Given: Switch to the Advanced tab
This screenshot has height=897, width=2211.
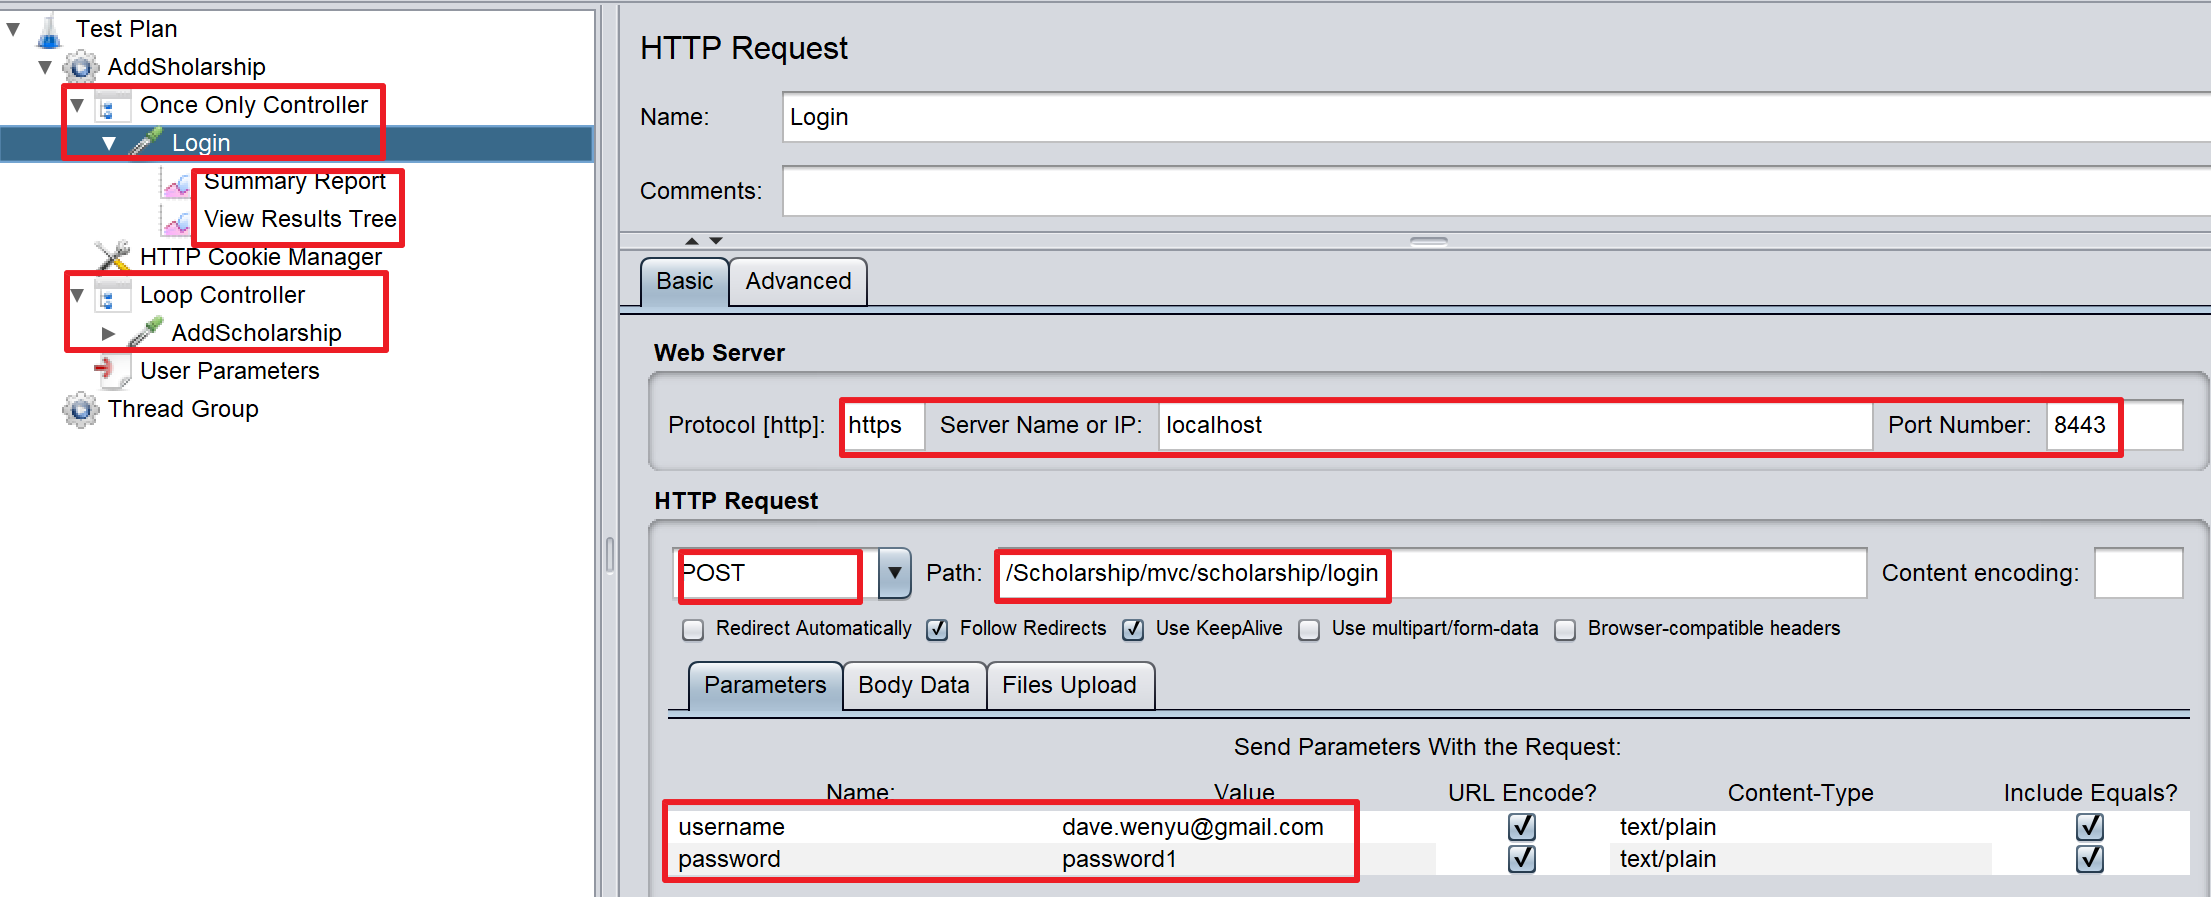Looking at the screenshot, I should (798, 282).
